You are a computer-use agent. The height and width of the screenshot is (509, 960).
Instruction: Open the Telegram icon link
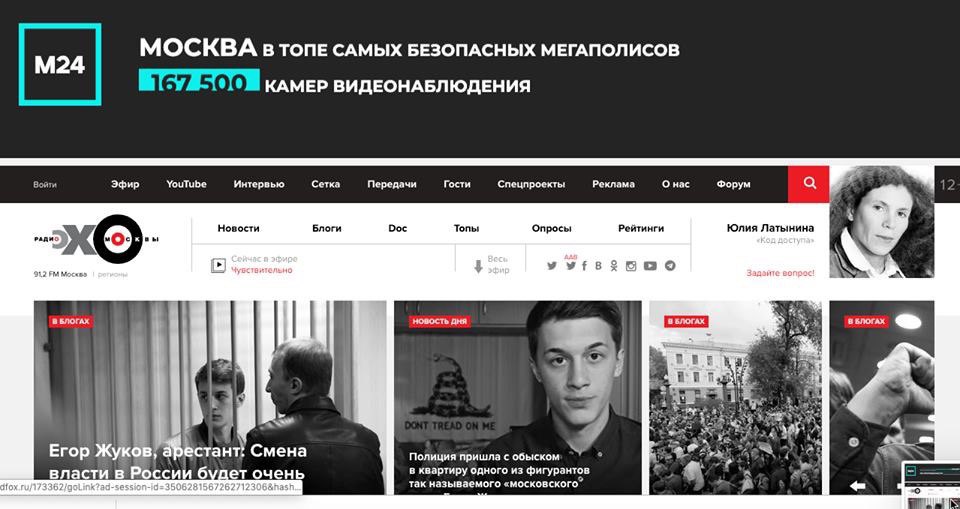click(670, 266)
